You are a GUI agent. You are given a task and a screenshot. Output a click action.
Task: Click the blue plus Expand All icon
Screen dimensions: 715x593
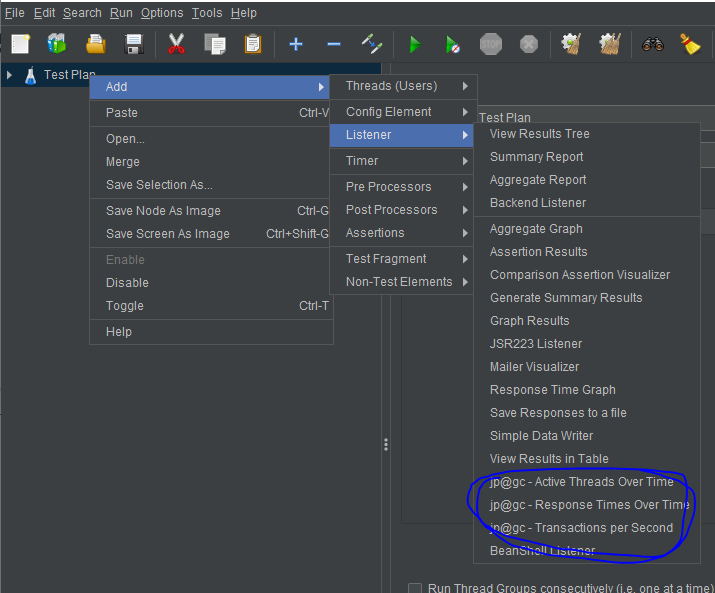click(296, 44)
